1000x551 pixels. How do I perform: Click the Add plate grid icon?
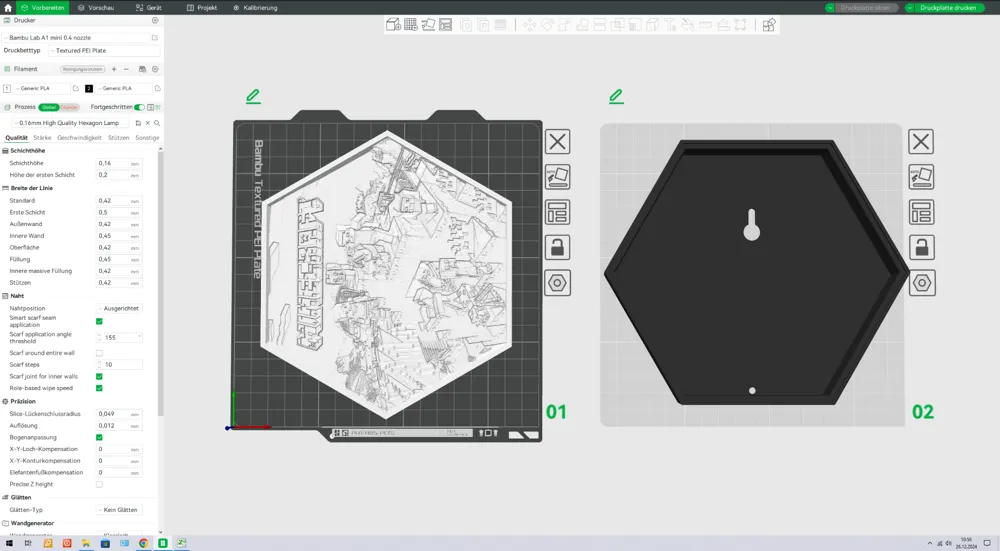tap(411, 25)
